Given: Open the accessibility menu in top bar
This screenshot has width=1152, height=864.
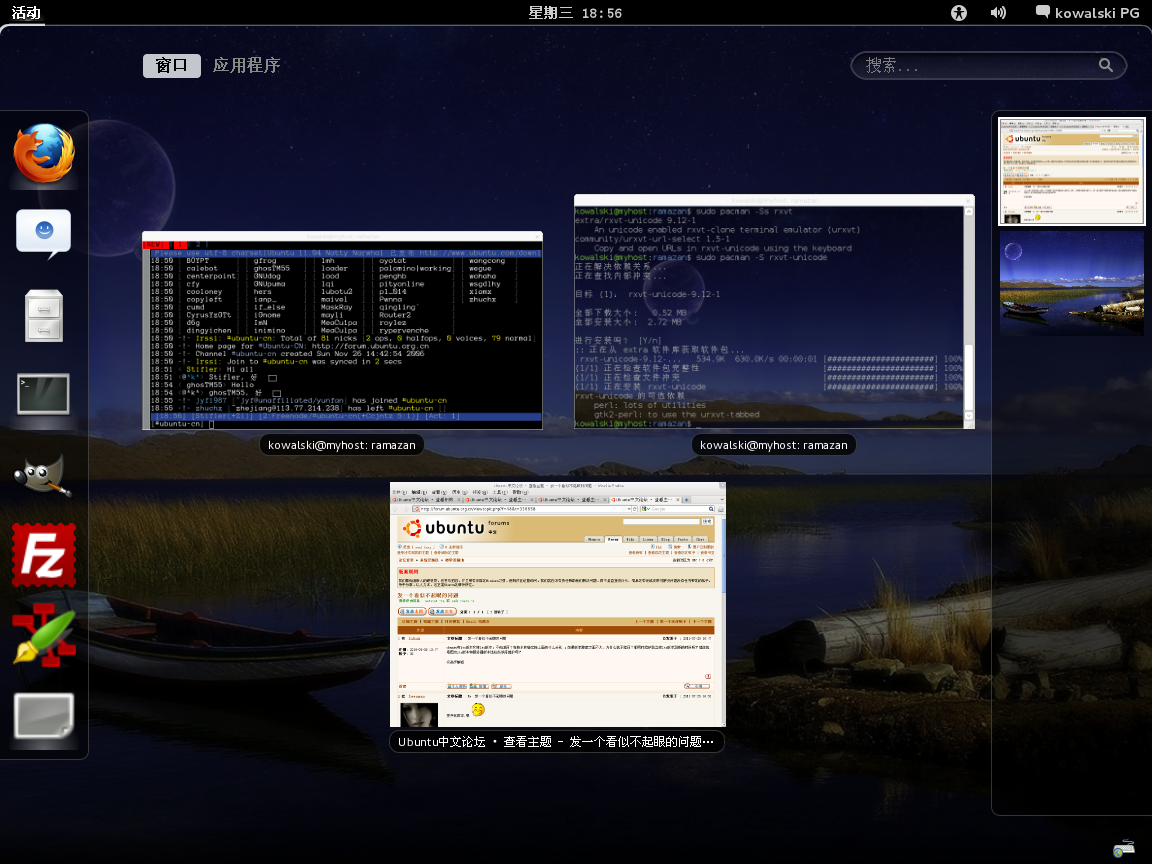Looking at the screenshot, I should point(959,12).
